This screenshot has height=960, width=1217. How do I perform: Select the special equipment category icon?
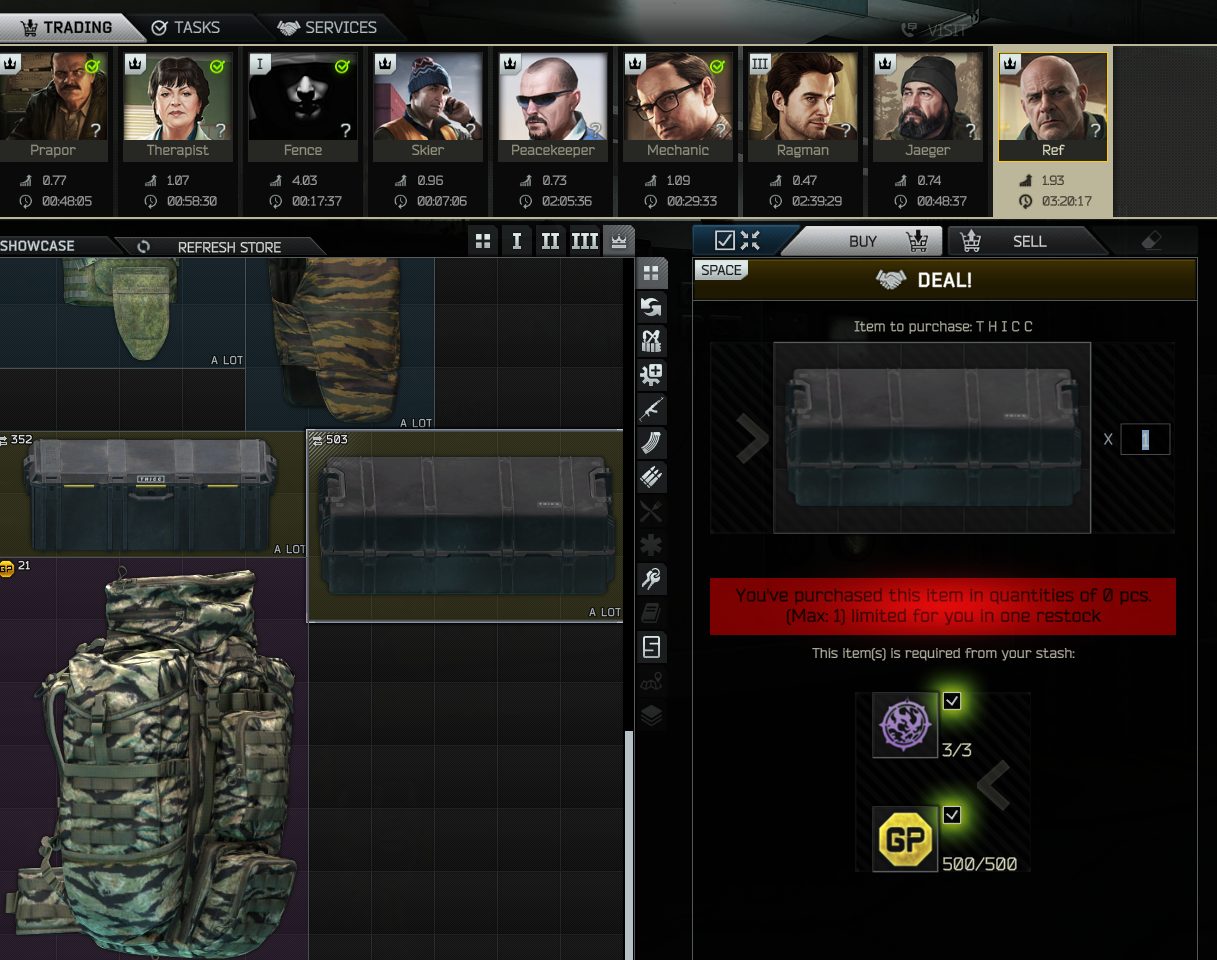652,647
